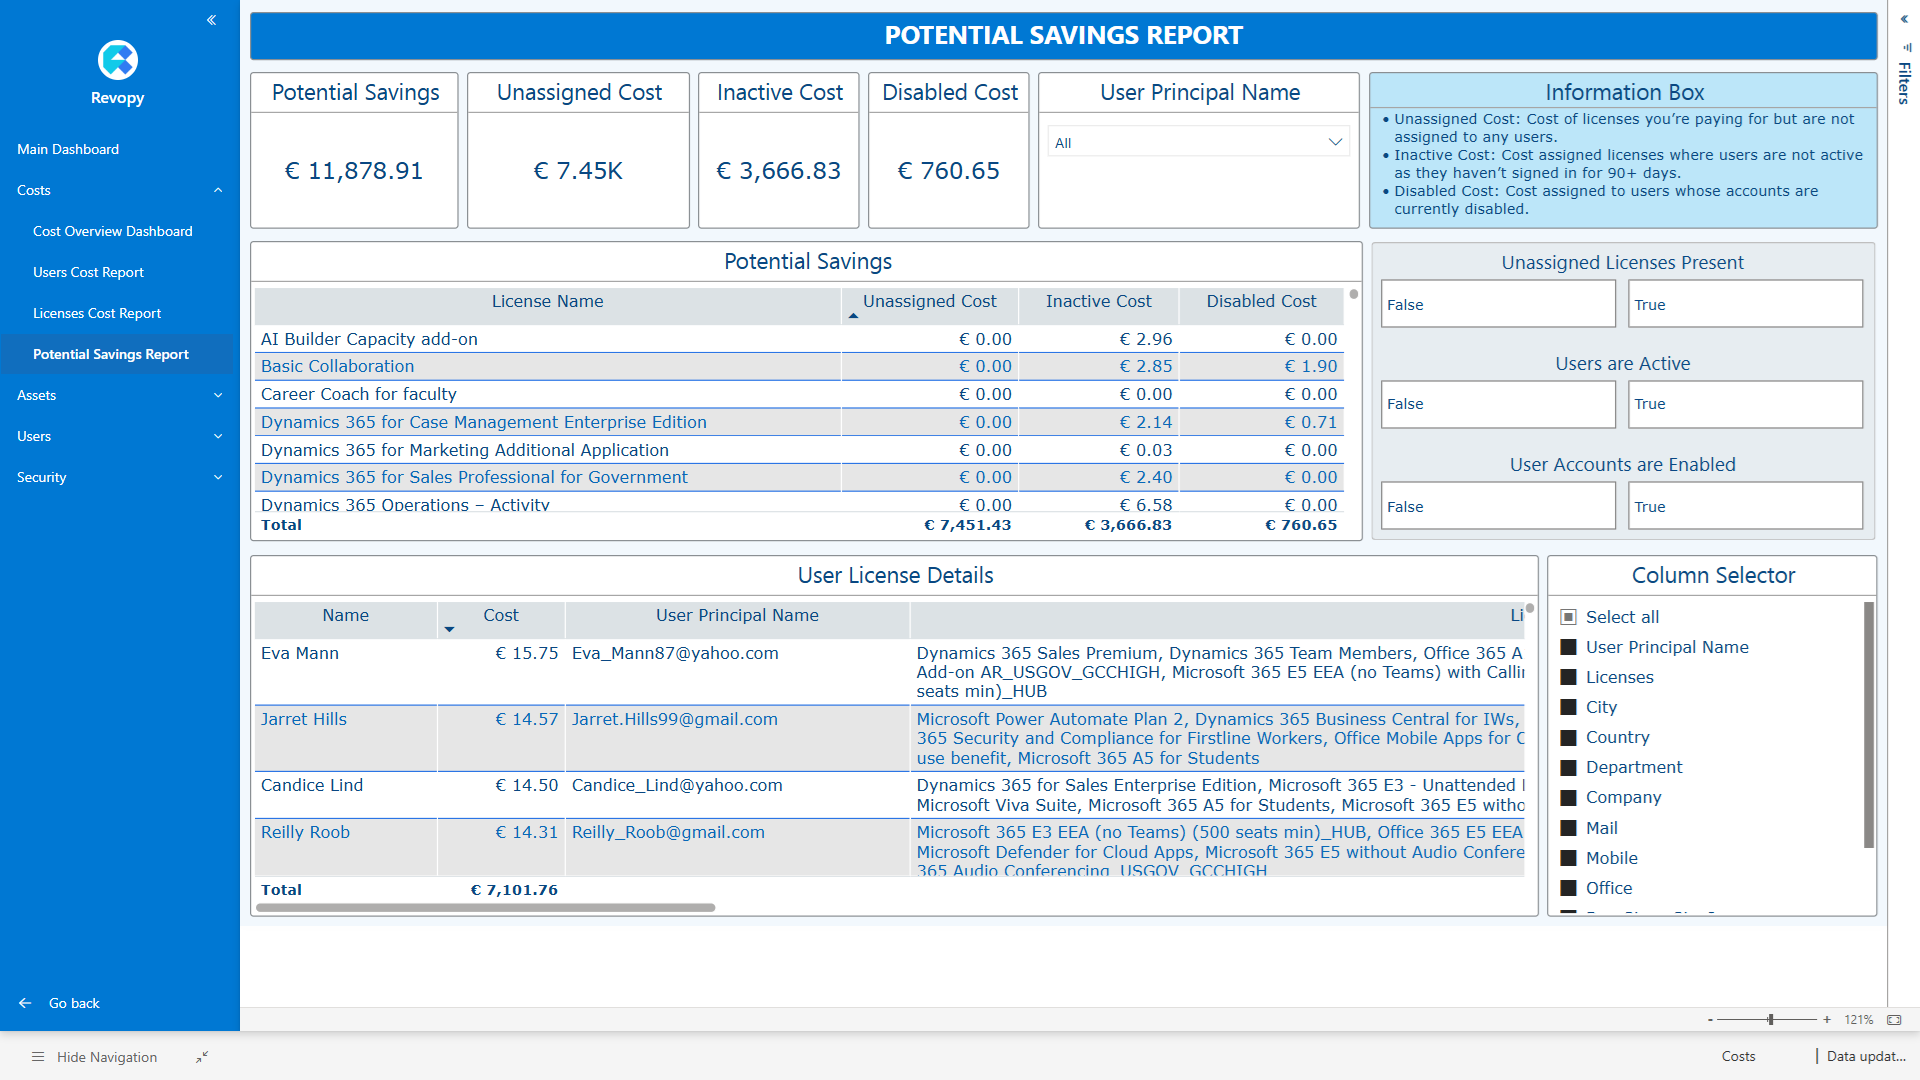This screenshot has width=1920, height=1080.
Task: Click the collapse arrows icon beside Hide Navigation
Action: 202,1057
